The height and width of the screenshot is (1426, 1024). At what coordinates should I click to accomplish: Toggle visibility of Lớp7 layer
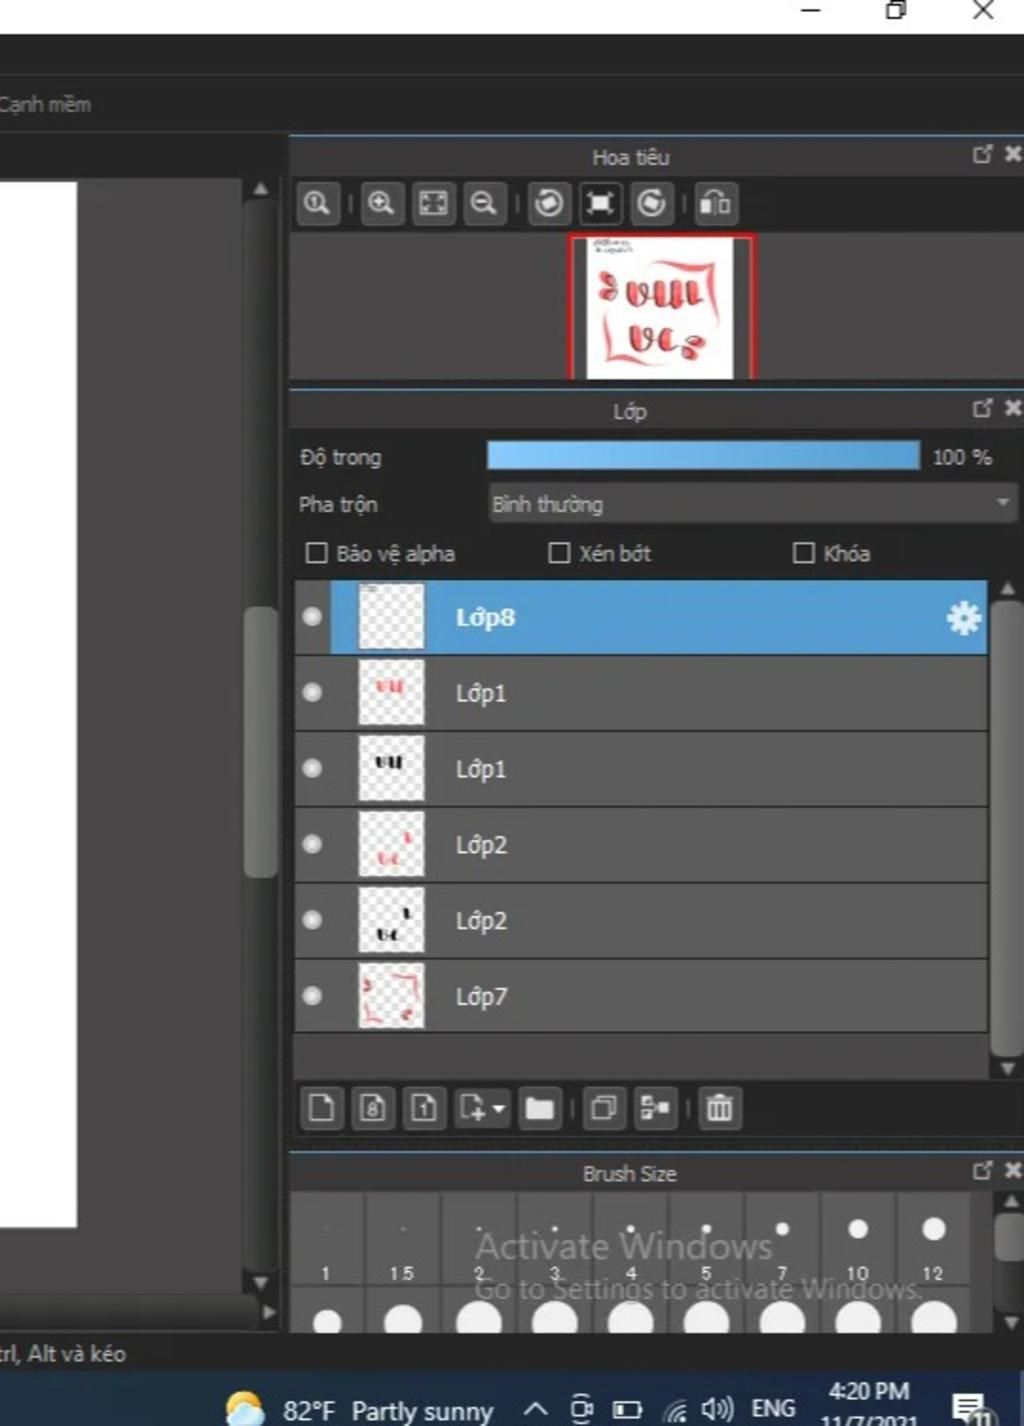(312, 996)
